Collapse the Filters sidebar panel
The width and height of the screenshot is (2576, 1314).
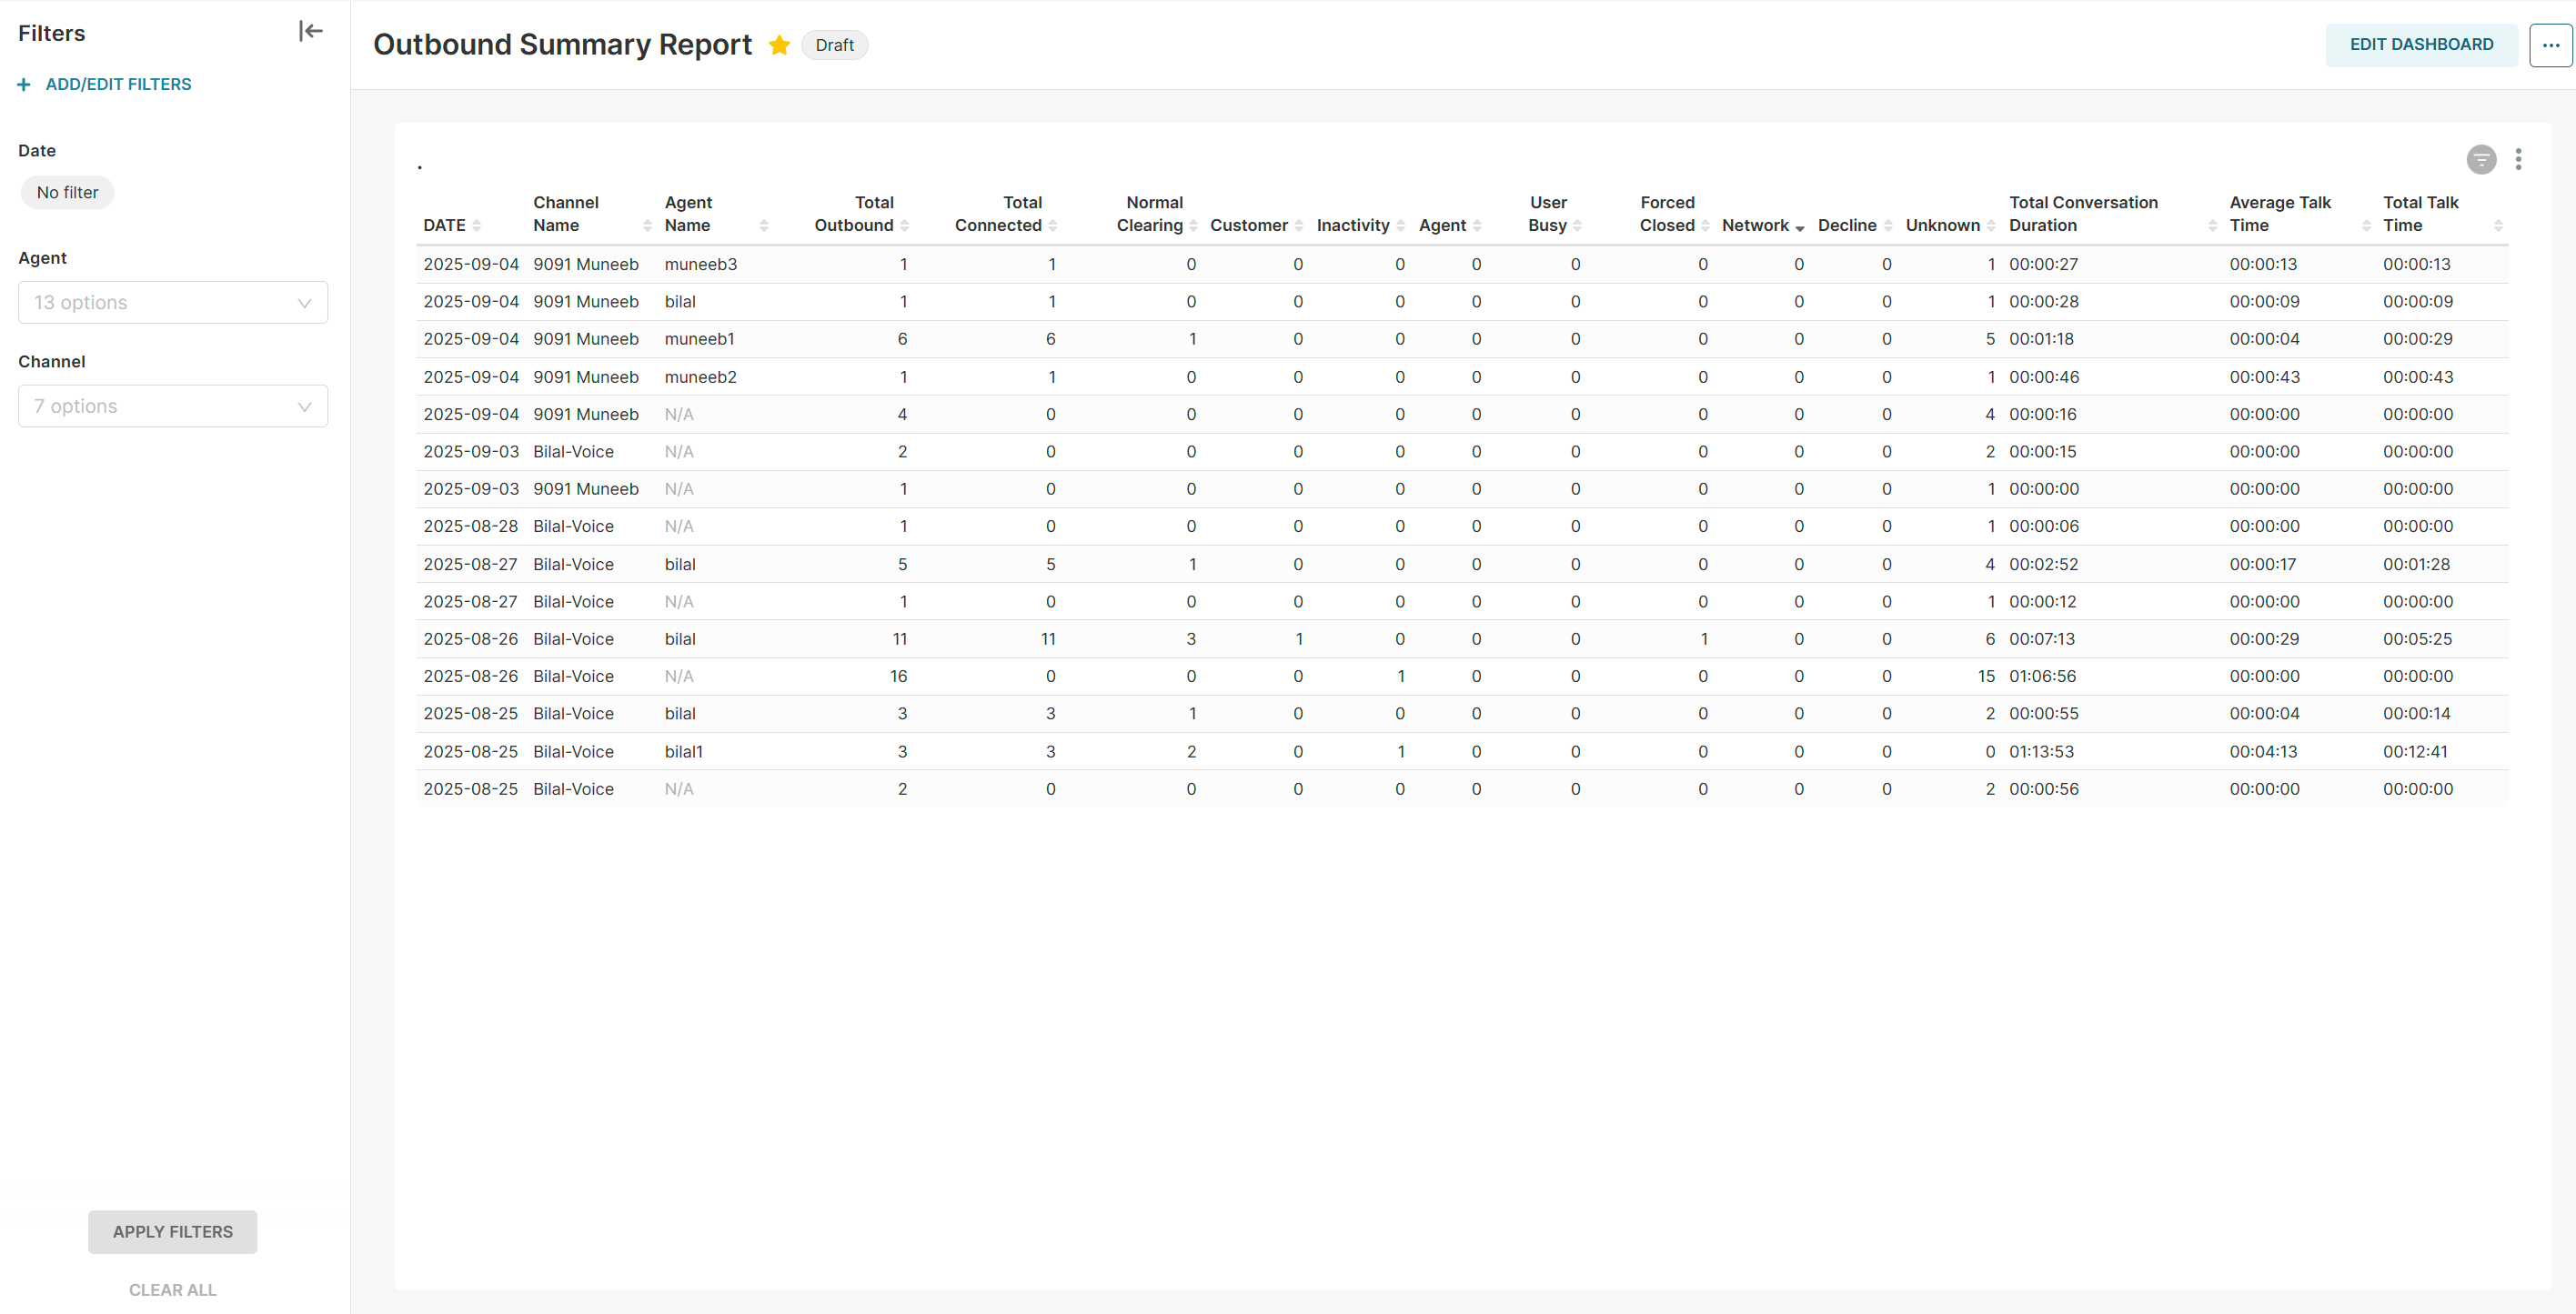(x=310, y=32)
